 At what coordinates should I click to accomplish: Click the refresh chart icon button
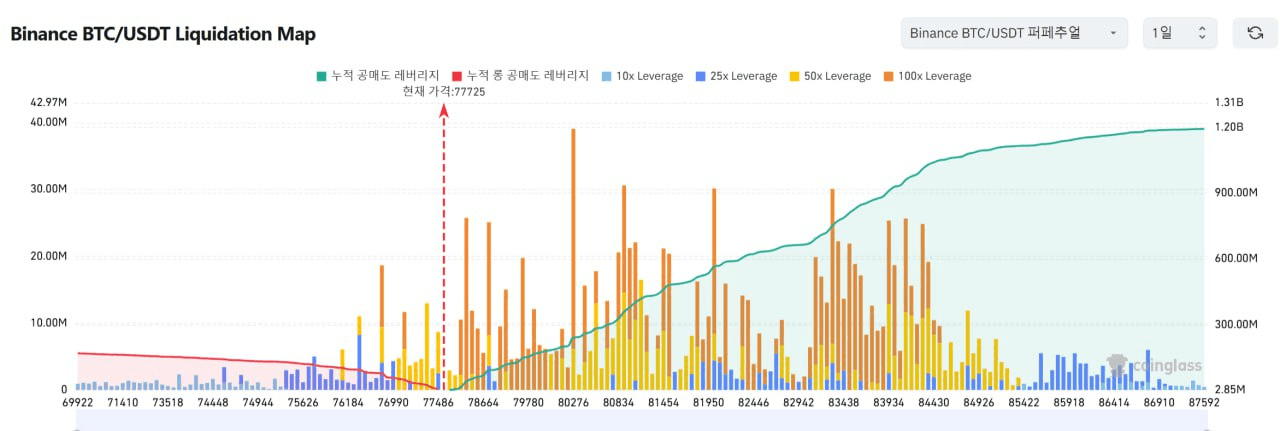point(1254,33)
